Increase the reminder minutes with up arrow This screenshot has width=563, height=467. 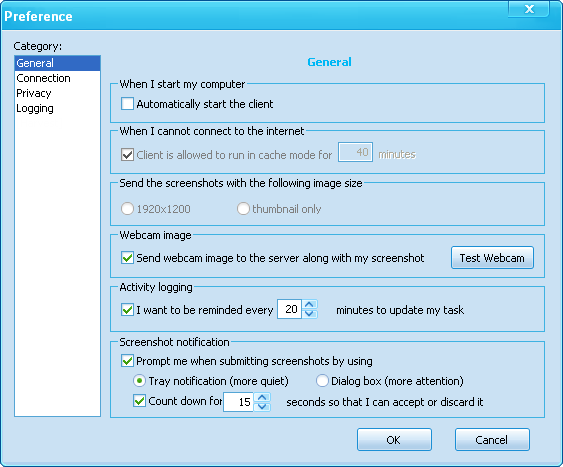coord(310,304)
